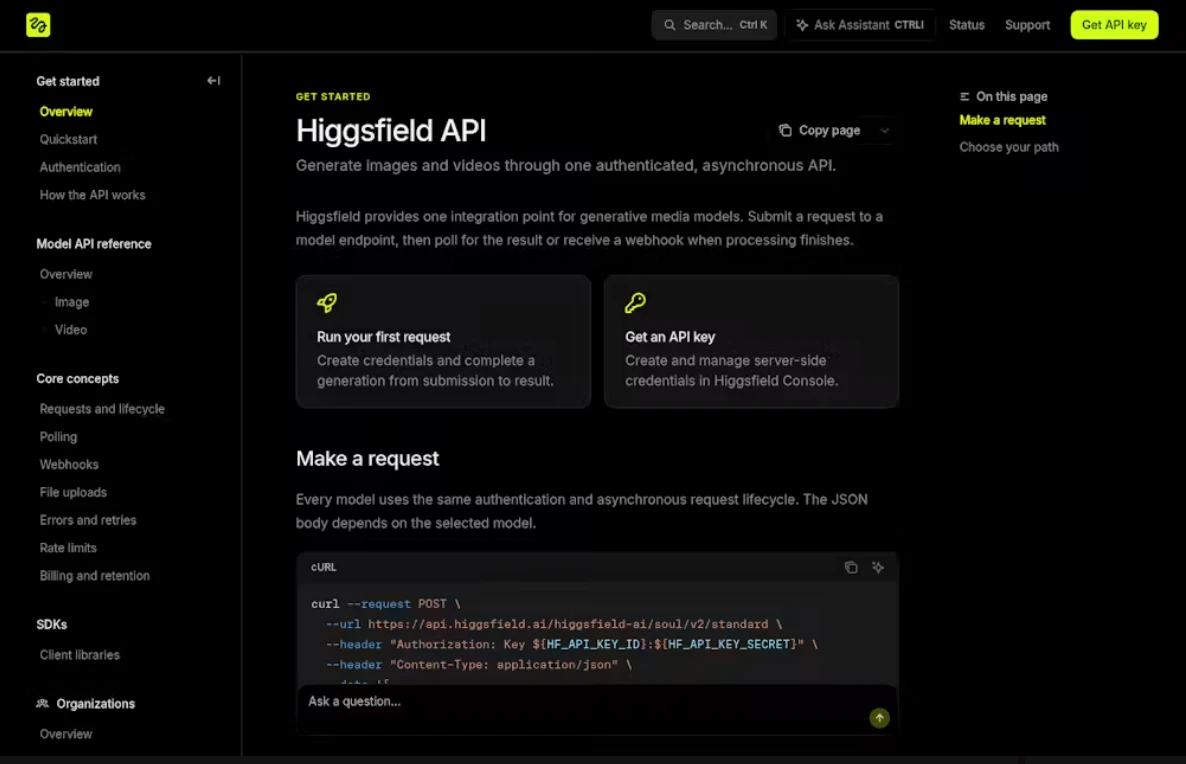Open Errors and retries page
1186x764 pixels.
[88, 520]
